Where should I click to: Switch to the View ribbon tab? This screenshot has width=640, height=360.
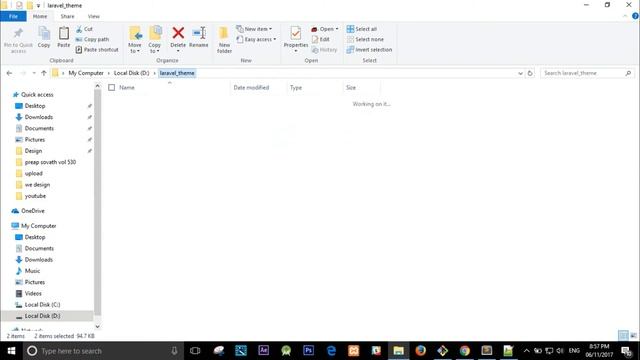[x=93, y=16]
